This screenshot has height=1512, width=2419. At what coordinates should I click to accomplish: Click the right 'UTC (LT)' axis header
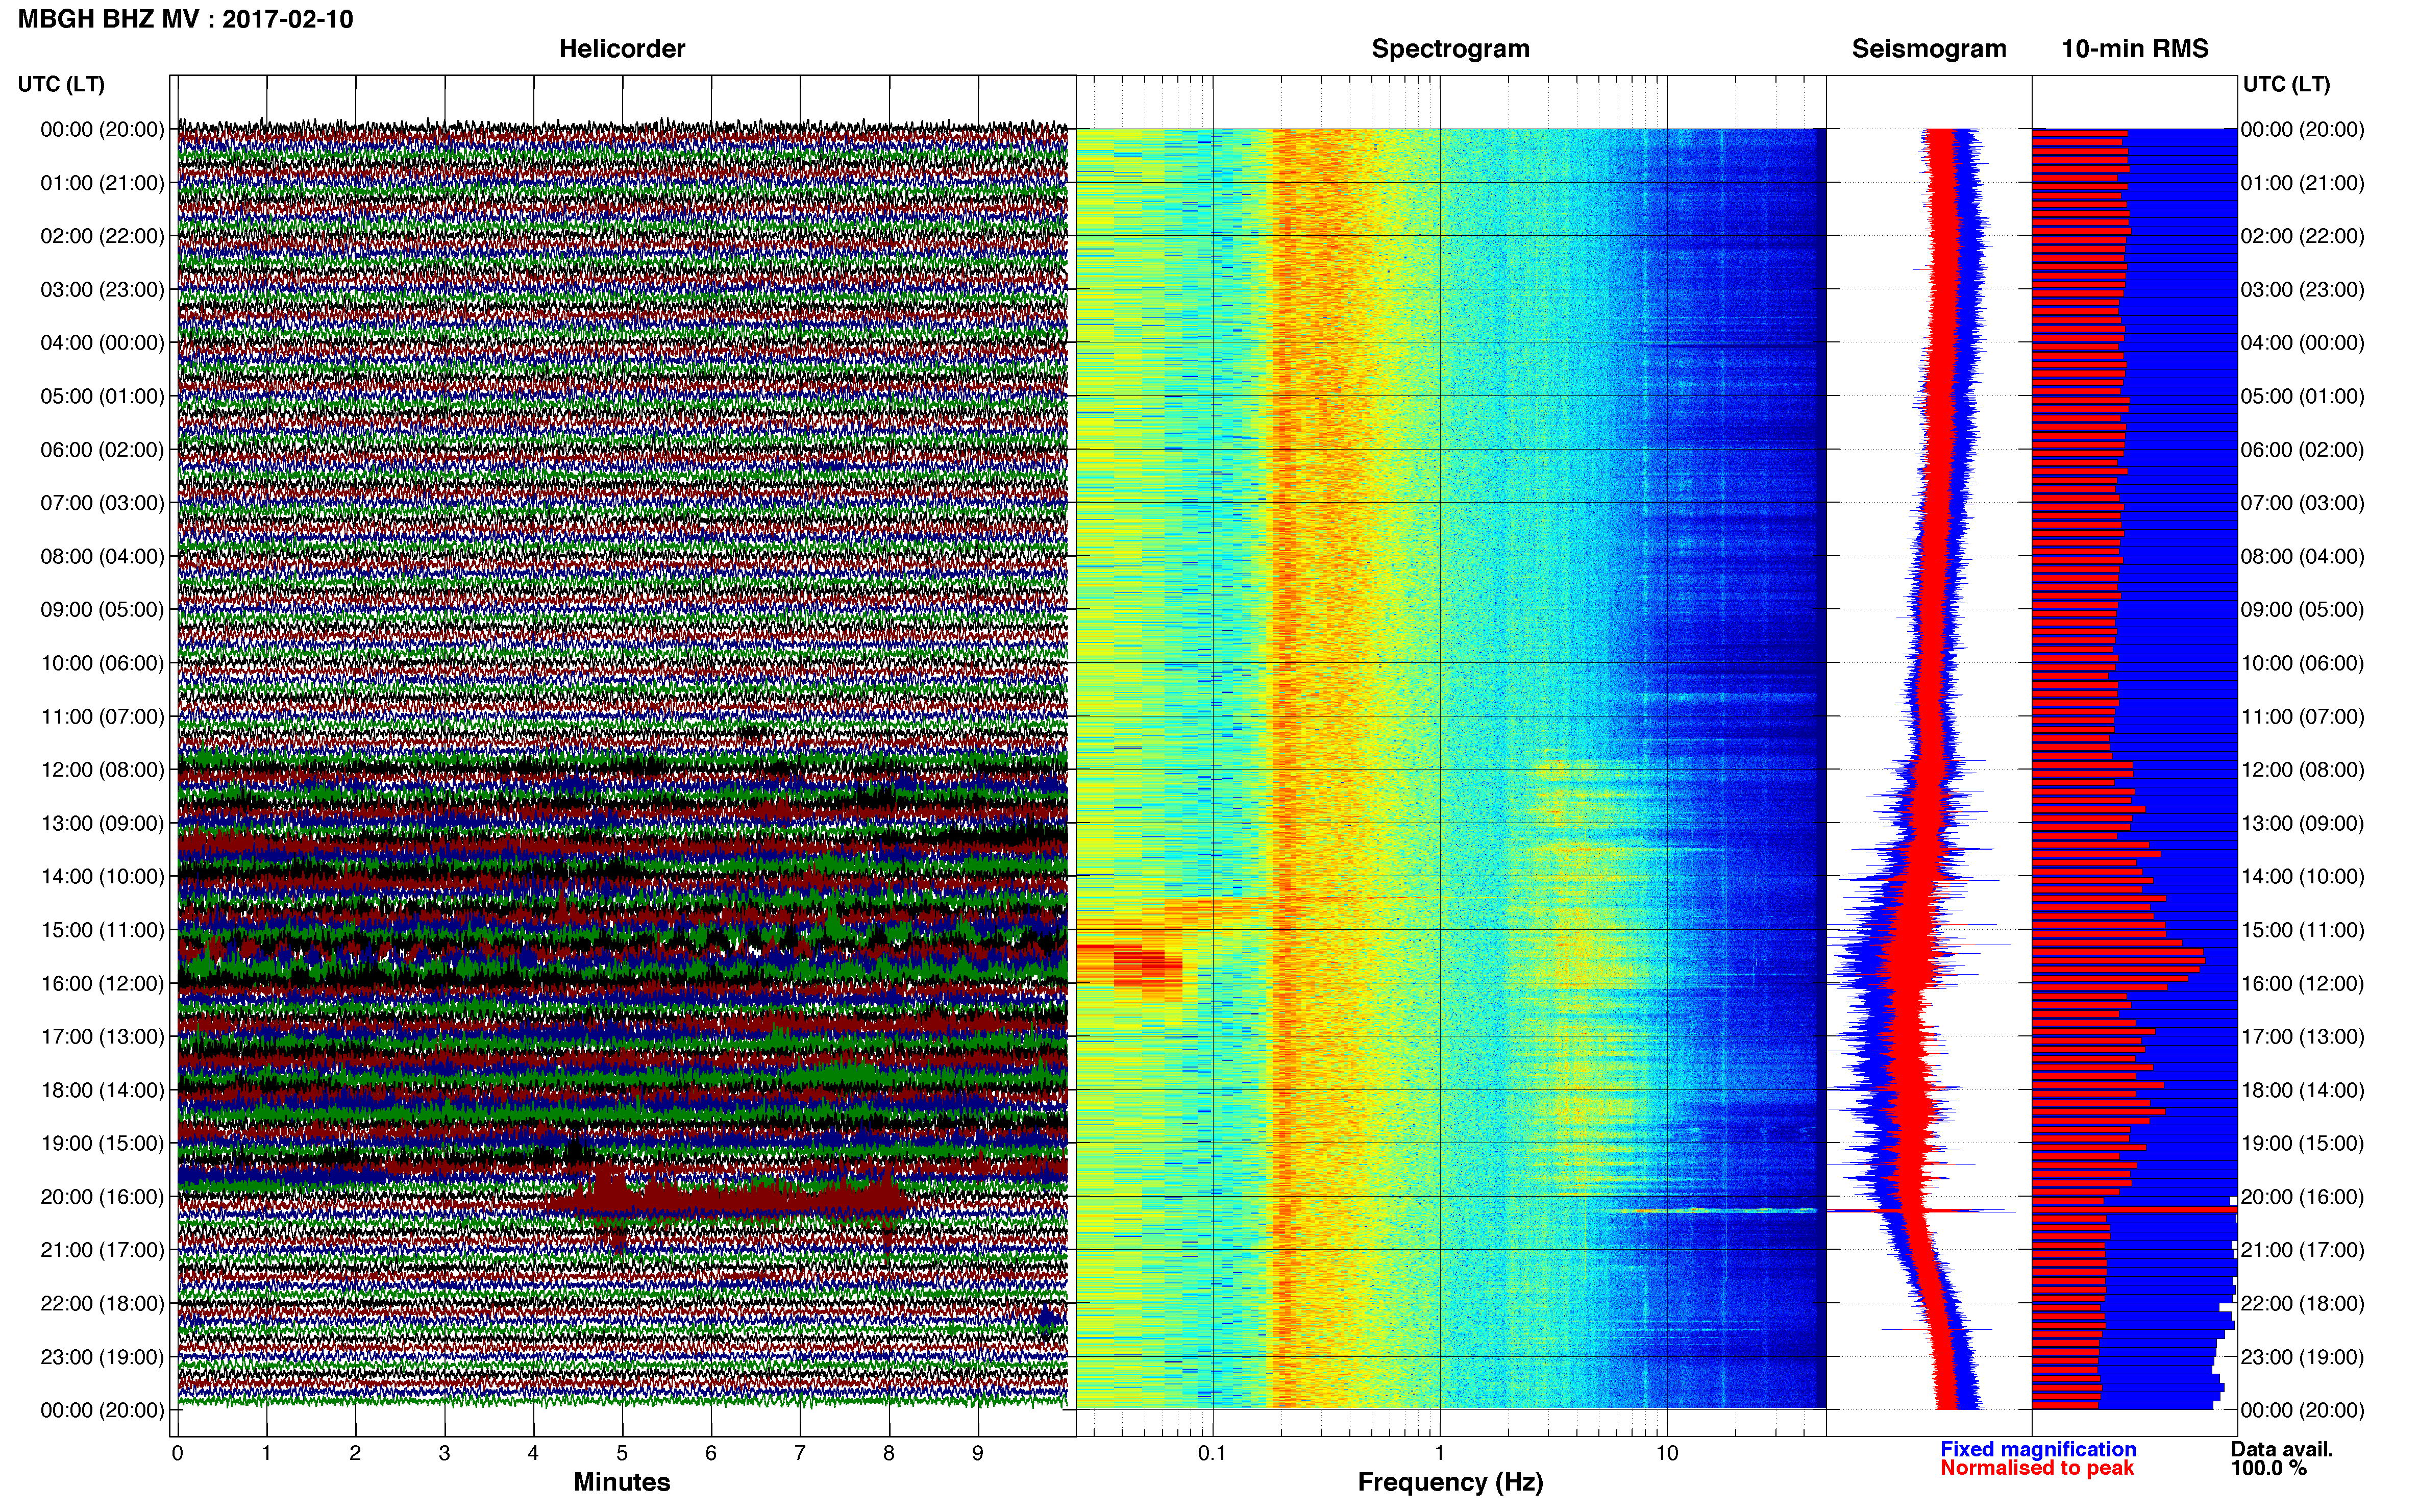(x=2286, y=84)
